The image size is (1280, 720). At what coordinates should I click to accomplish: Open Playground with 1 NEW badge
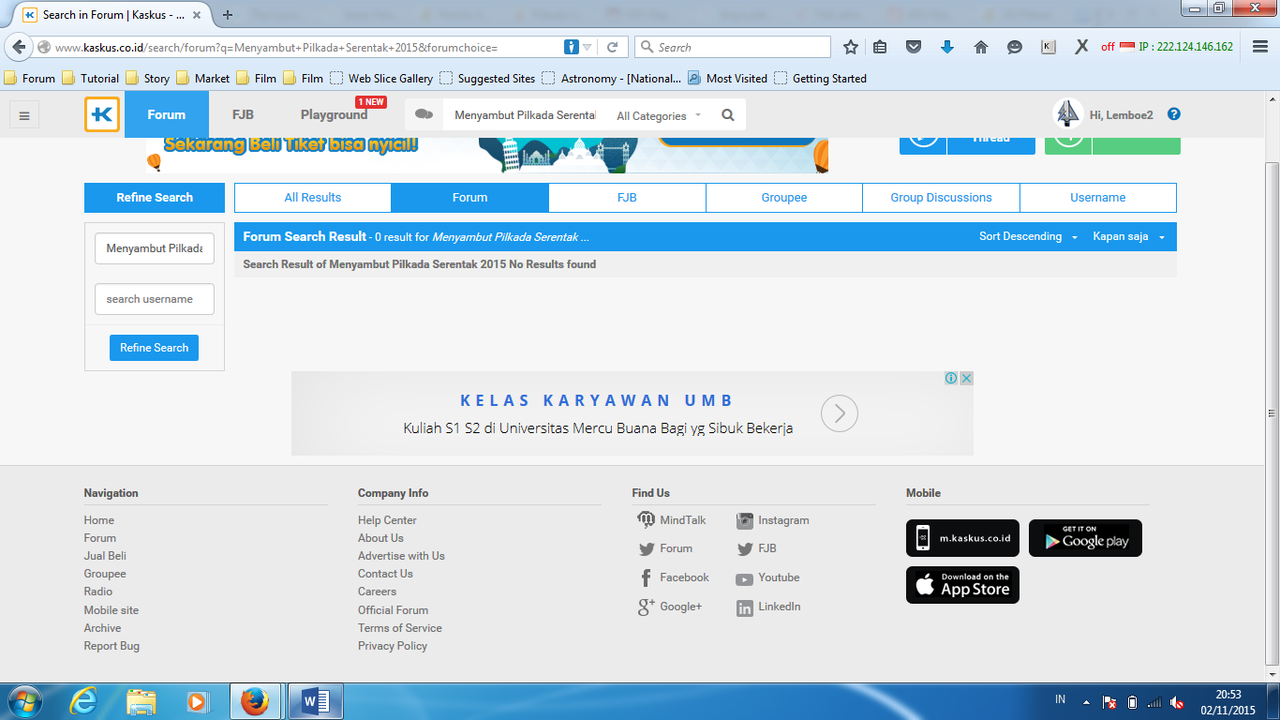[334, 115]
